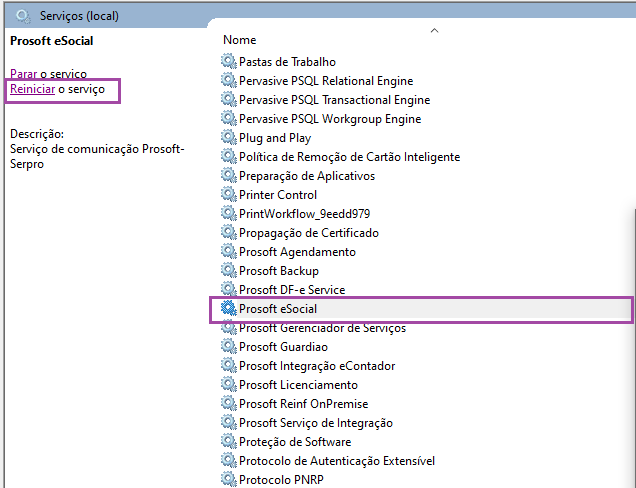Click the Parar link to stop the service

pos(24,74)
